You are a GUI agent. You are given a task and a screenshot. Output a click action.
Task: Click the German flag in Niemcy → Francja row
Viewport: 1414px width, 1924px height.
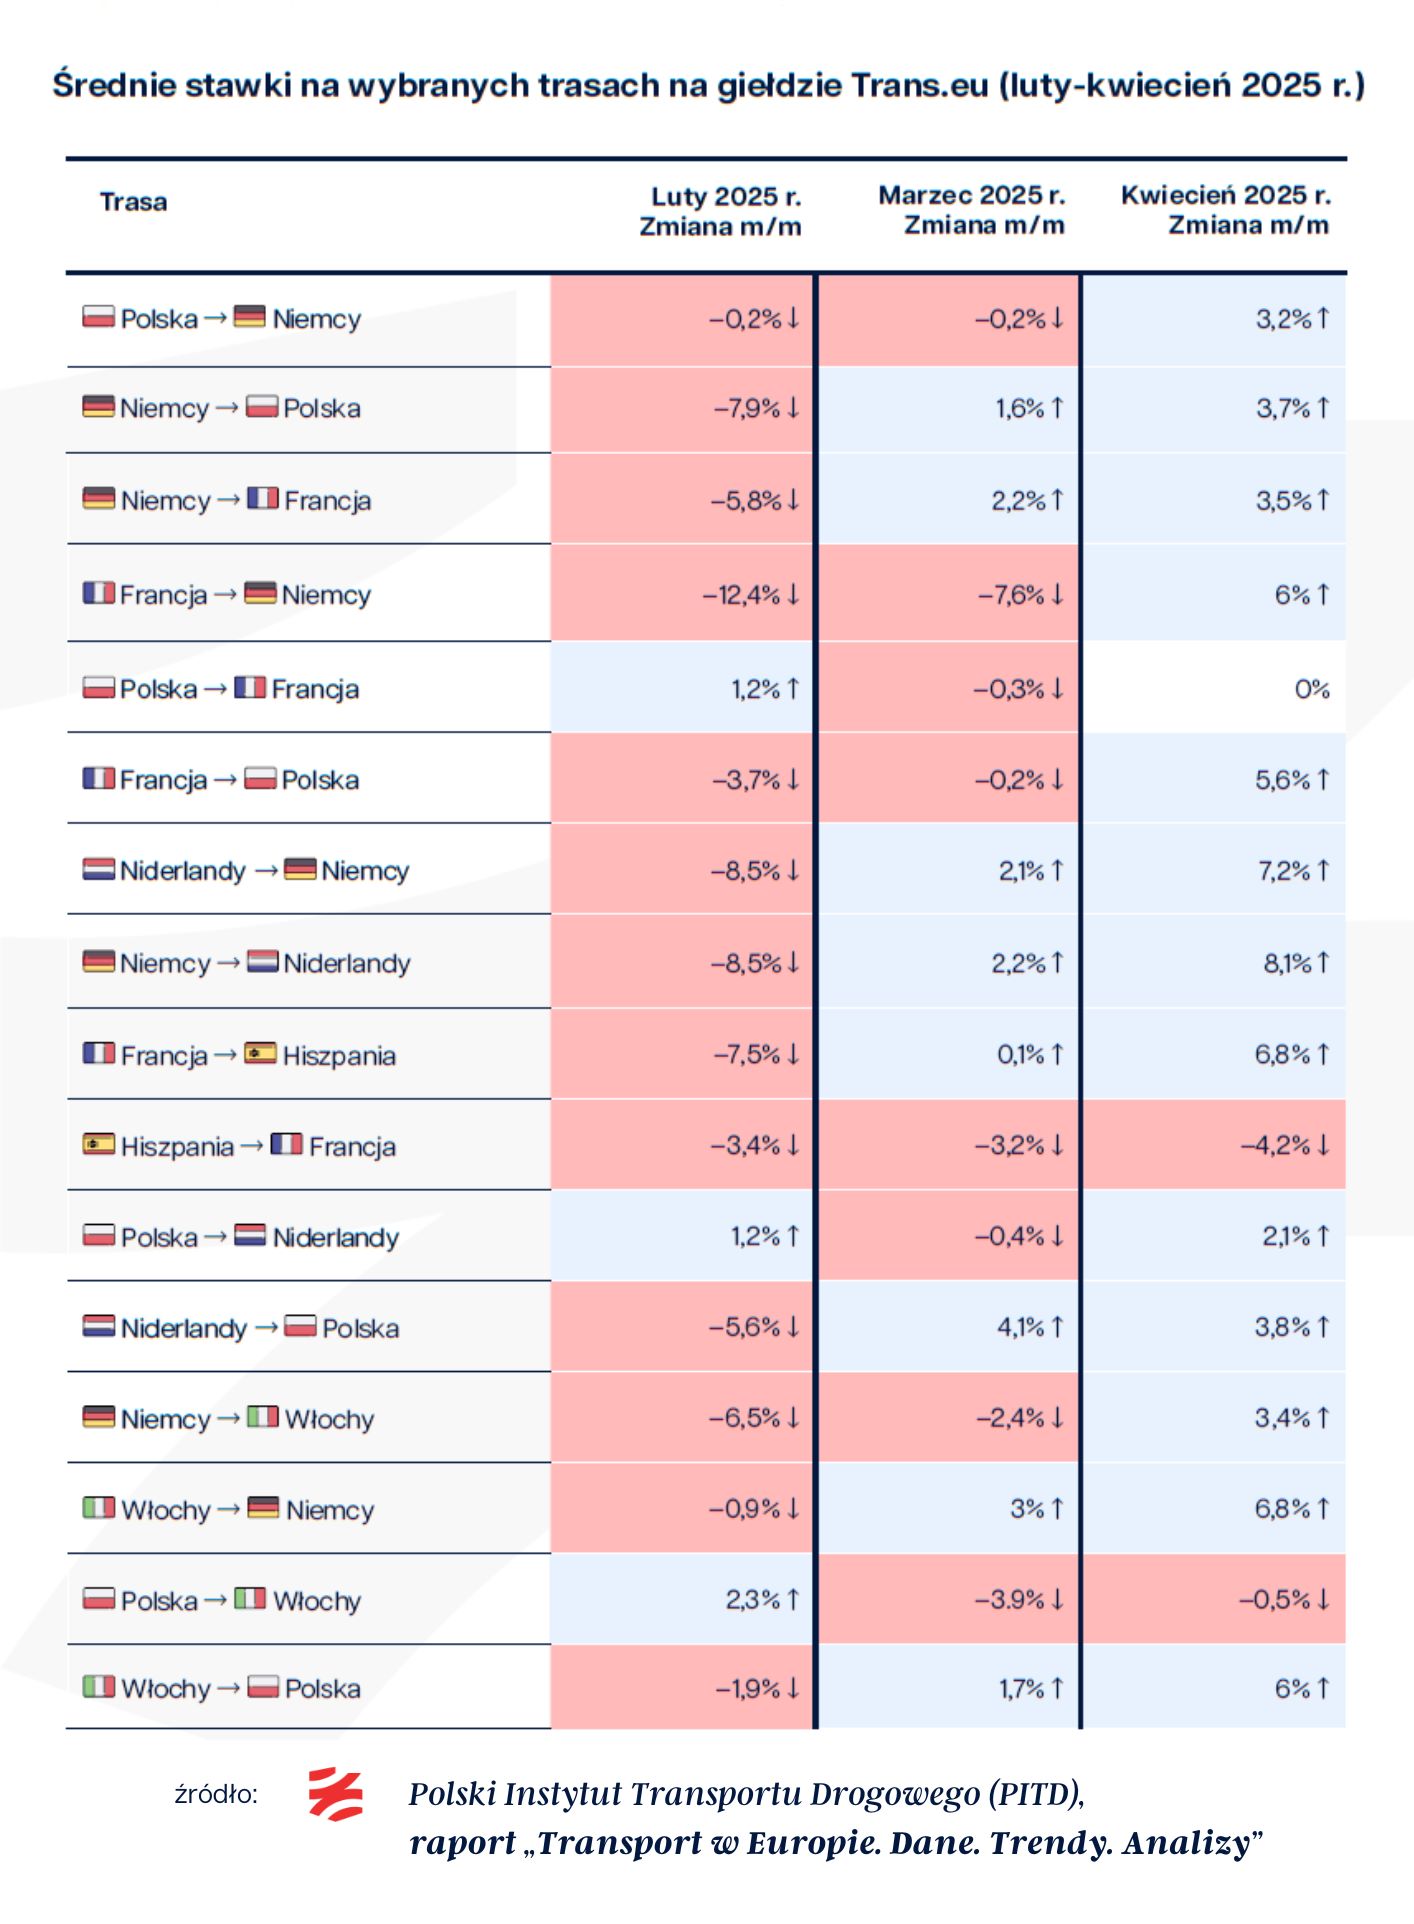tap(98, 499)
